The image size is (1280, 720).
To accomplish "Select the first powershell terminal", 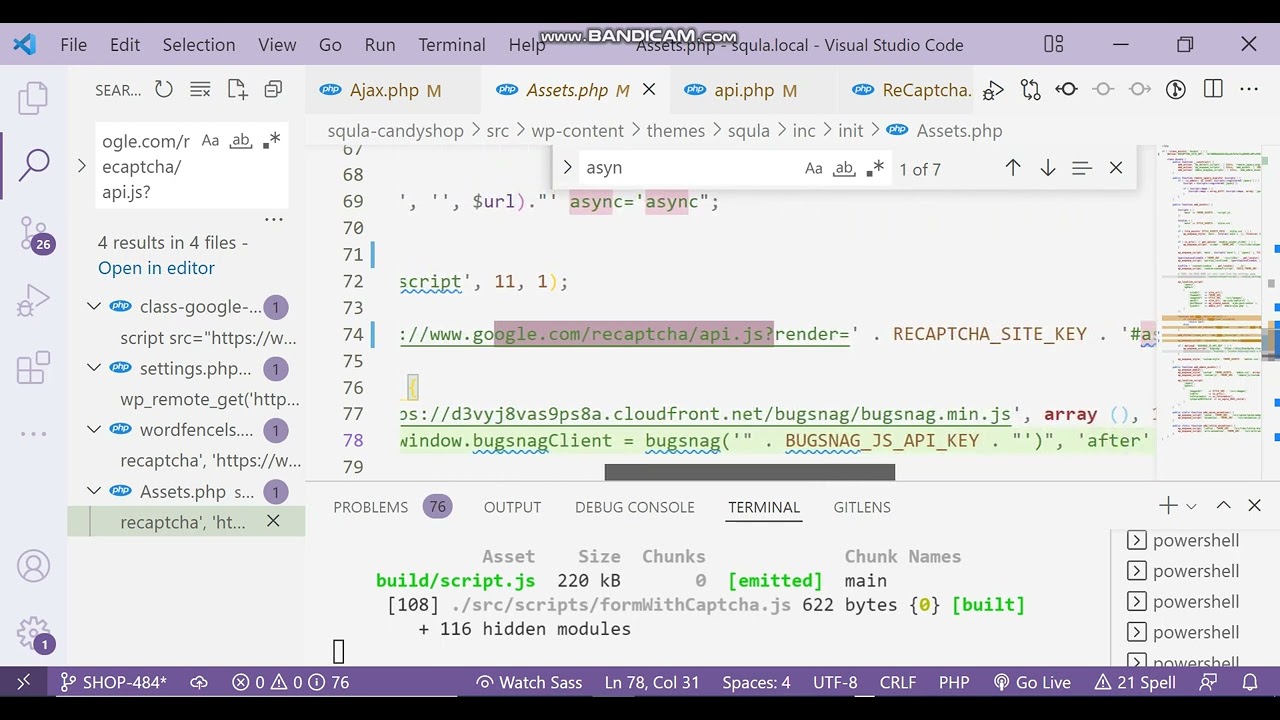I will (x=1183, y=541).
